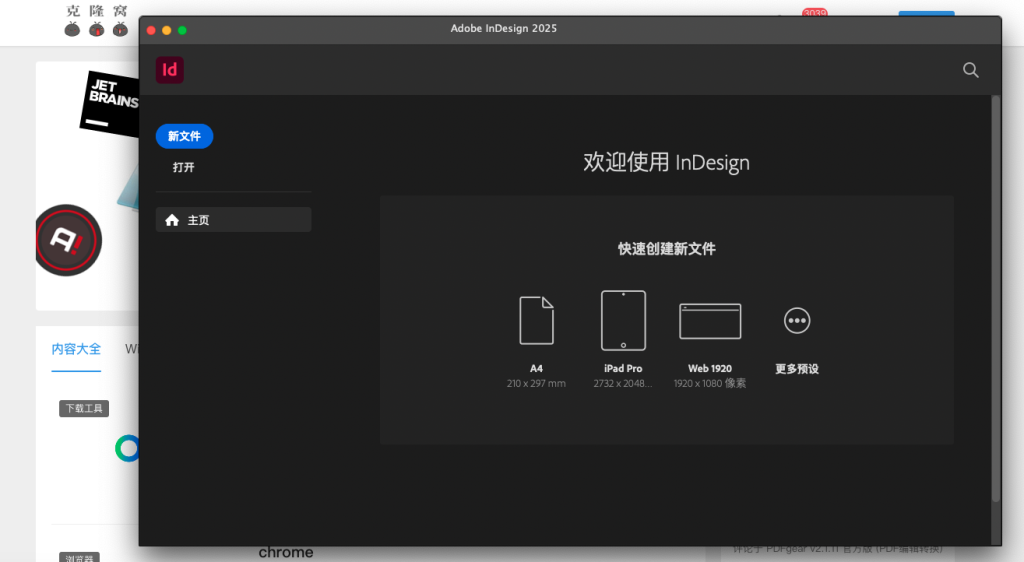Click the 2732 x 2048 size text

click(623, 384)
